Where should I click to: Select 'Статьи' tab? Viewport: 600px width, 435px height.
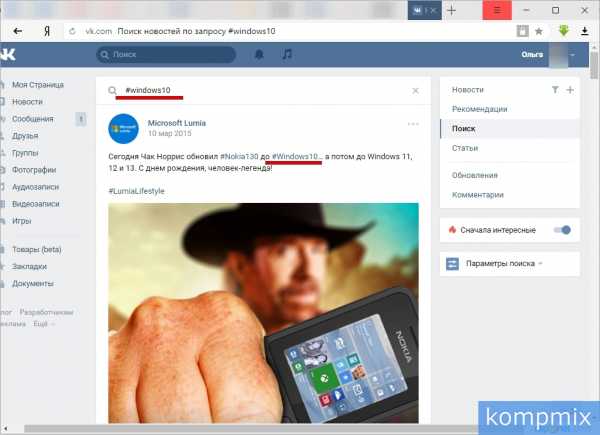465,148
